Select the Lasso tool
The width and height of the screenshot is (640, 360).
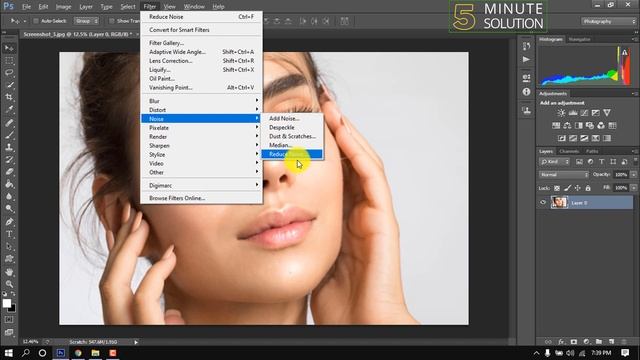(x=9, y=73)
